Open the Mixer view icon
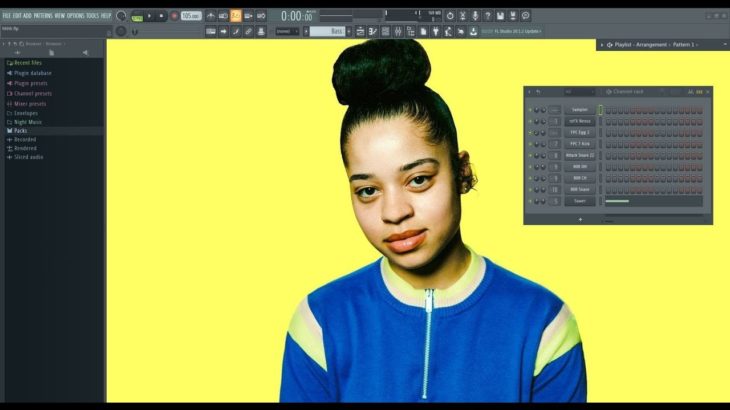The height and width of the screenshot is (410, 730). 398,31
